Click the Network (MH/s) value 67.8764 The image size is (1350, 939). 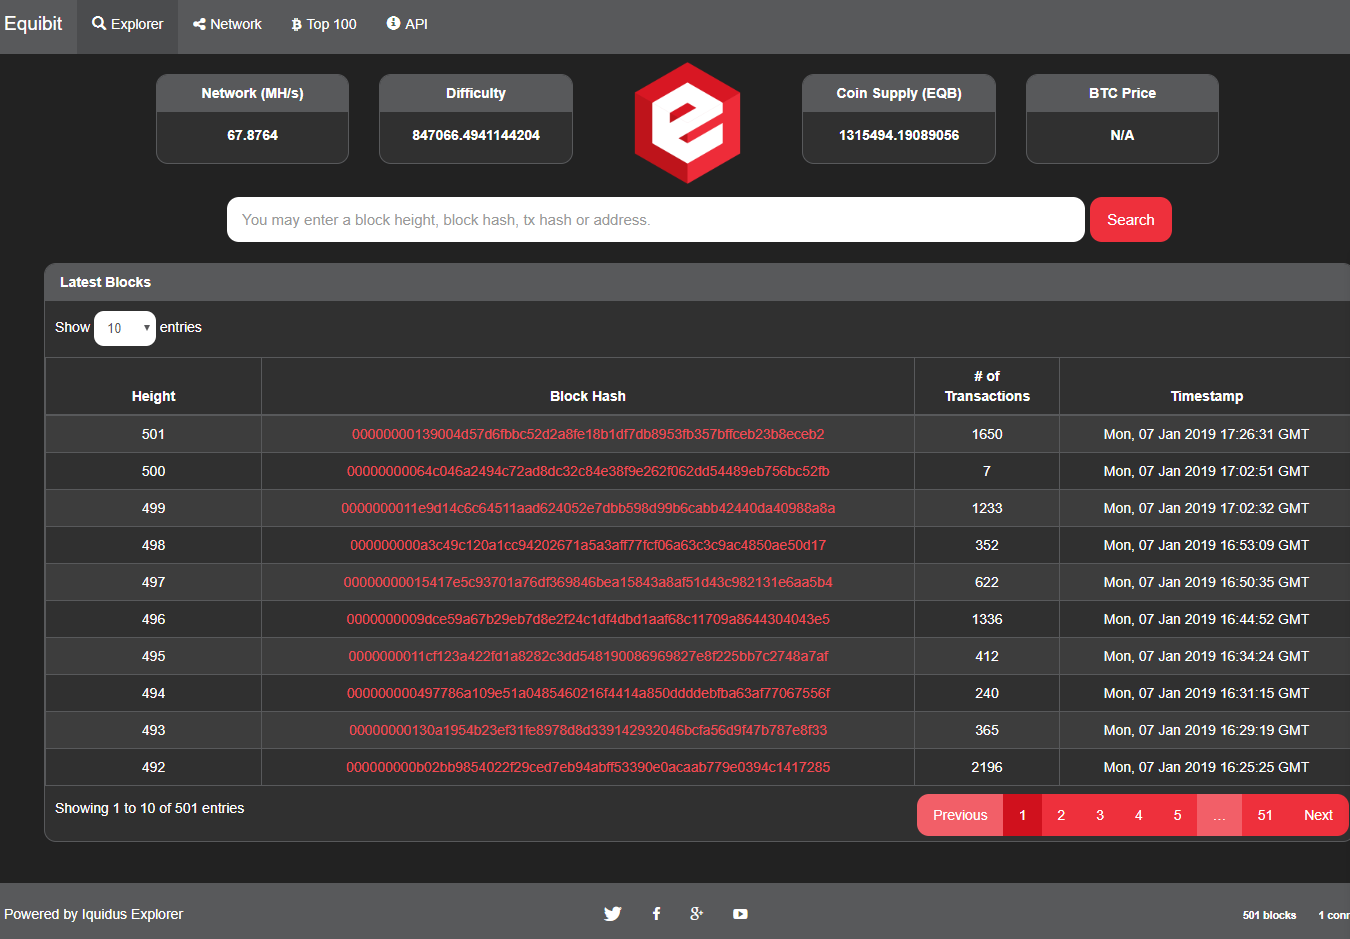click(x=252, y=135)
